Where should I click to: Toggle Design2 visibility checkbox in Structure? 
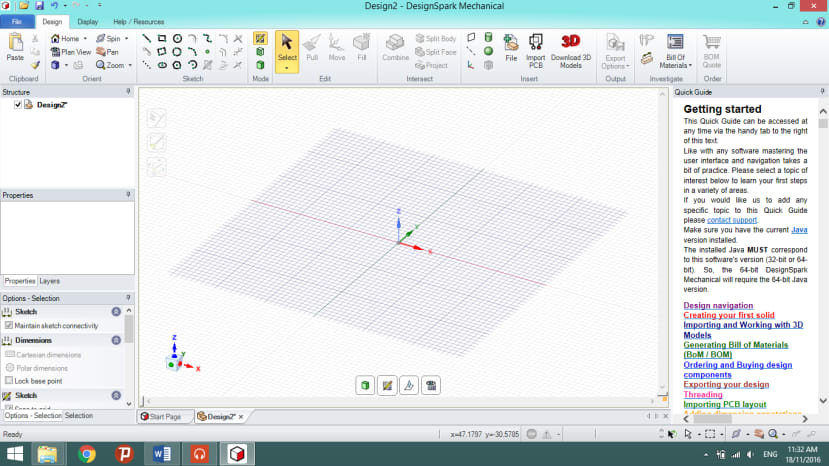point(18,105)
